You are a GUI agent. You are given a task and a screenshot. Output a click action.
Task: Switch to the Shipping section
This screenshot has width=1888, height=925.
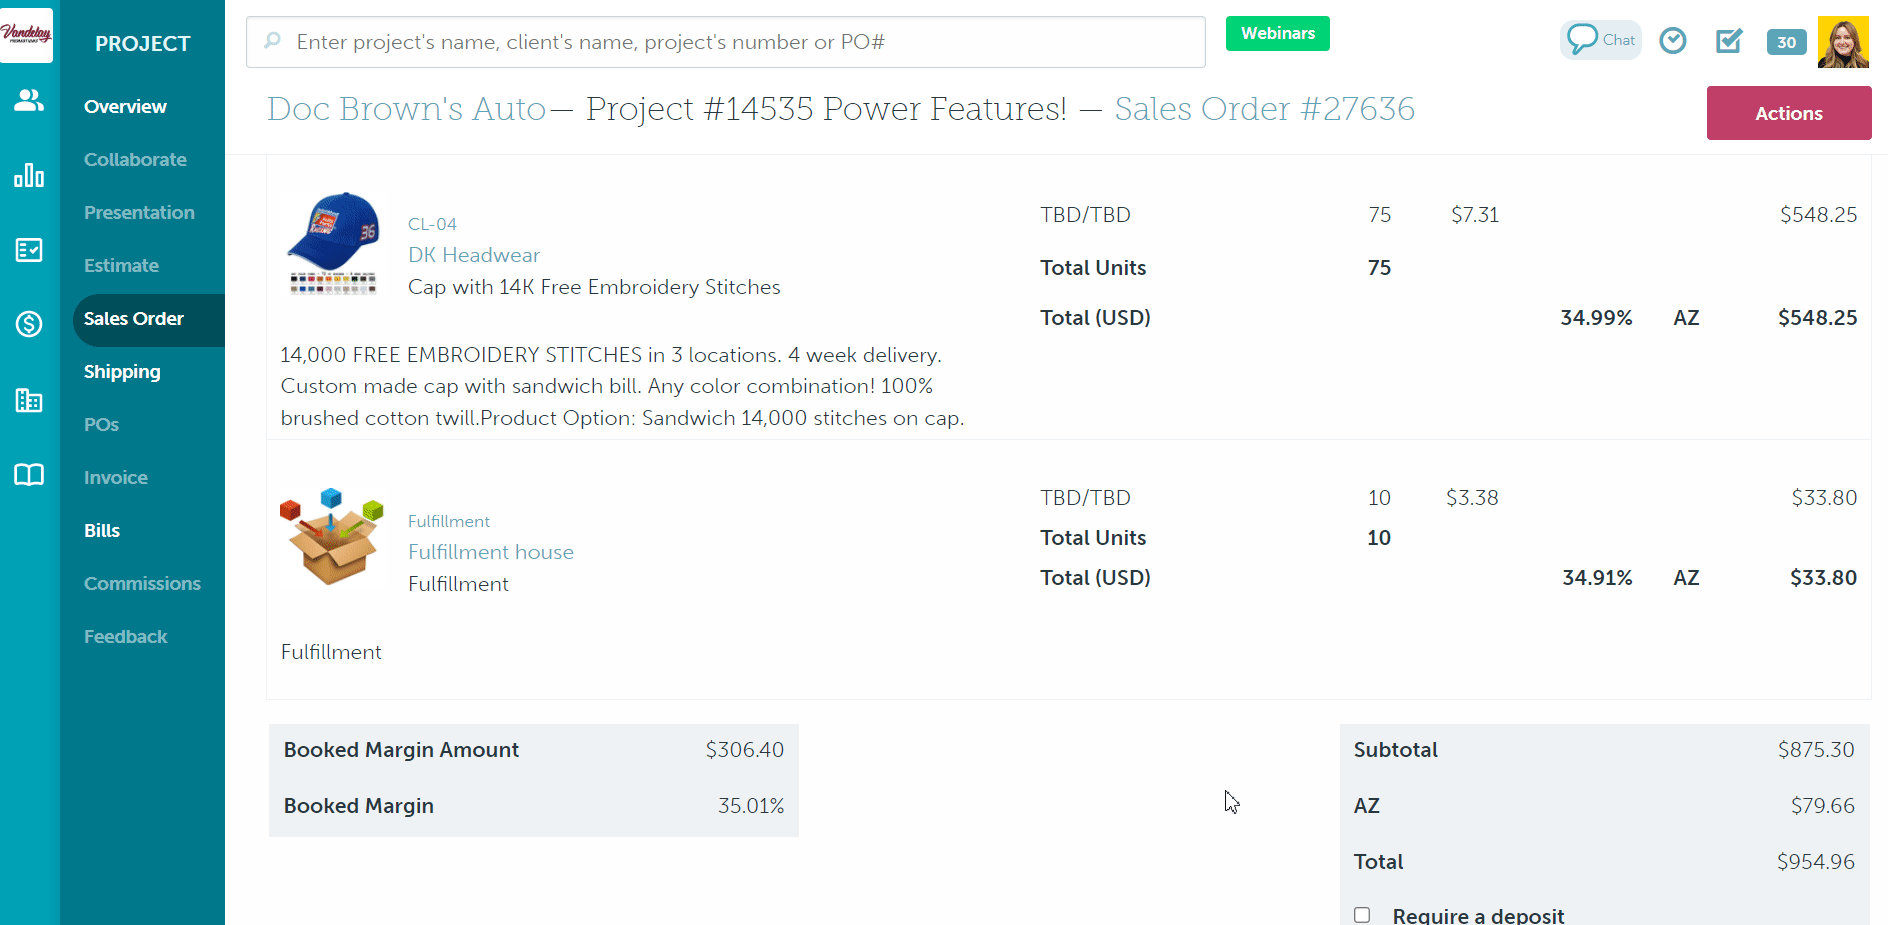click(122, 372)
